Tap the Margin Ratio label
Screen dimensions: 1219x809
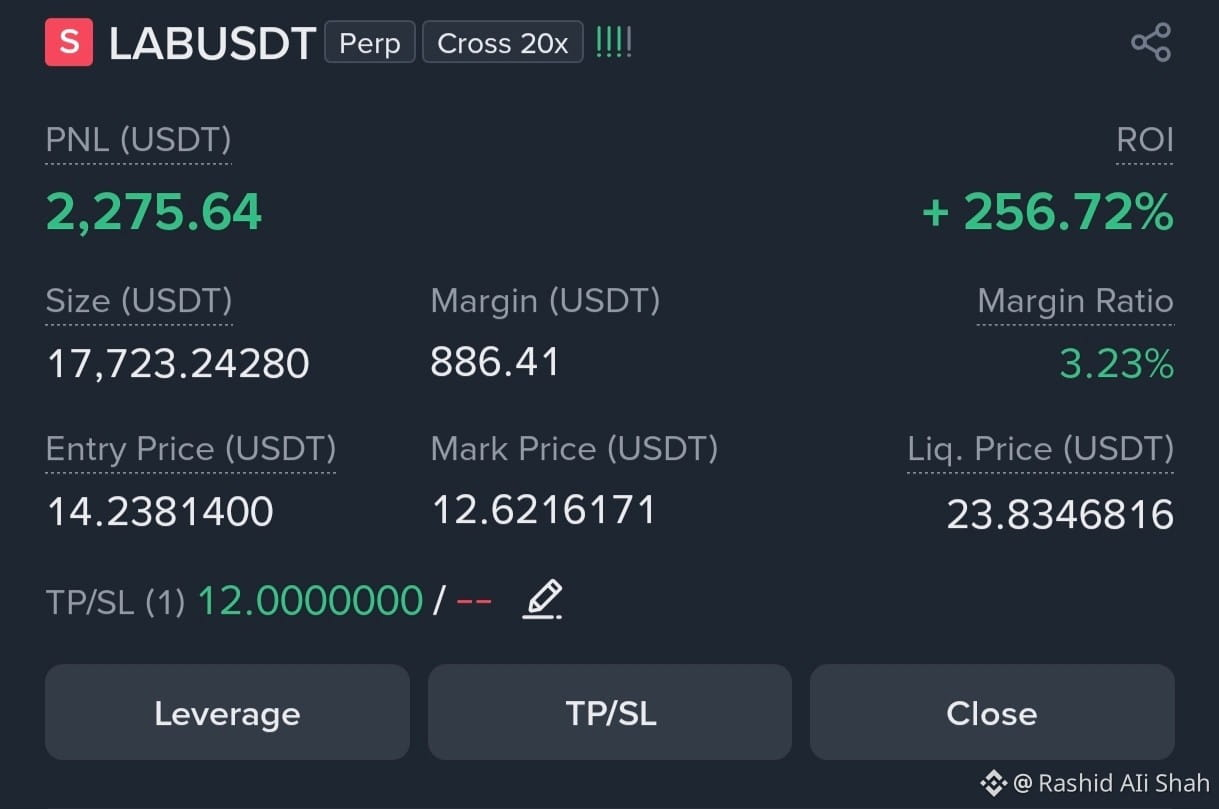click(1075, 301)
